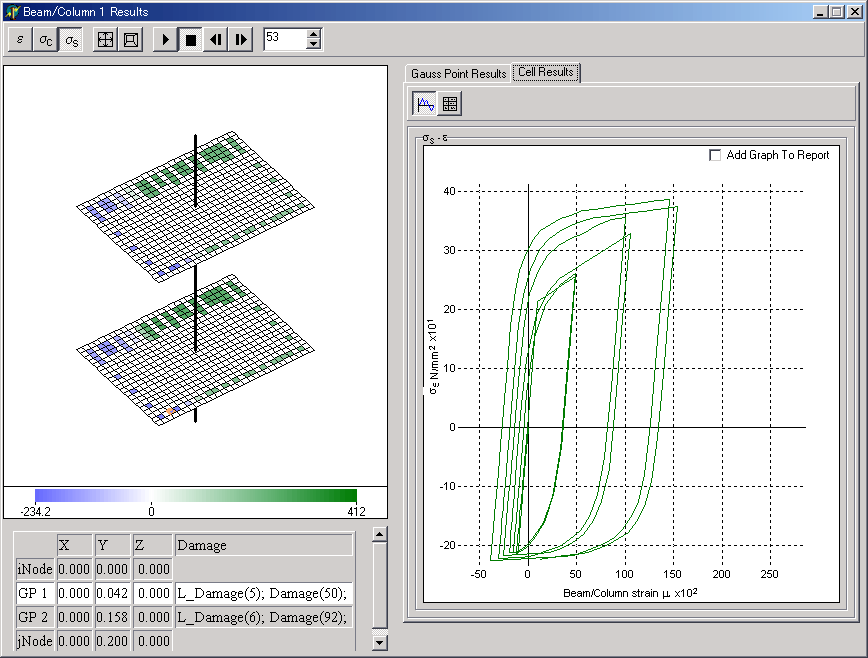Play the results animation
Viewport: 868px width, 658px height.
(165, 40)
